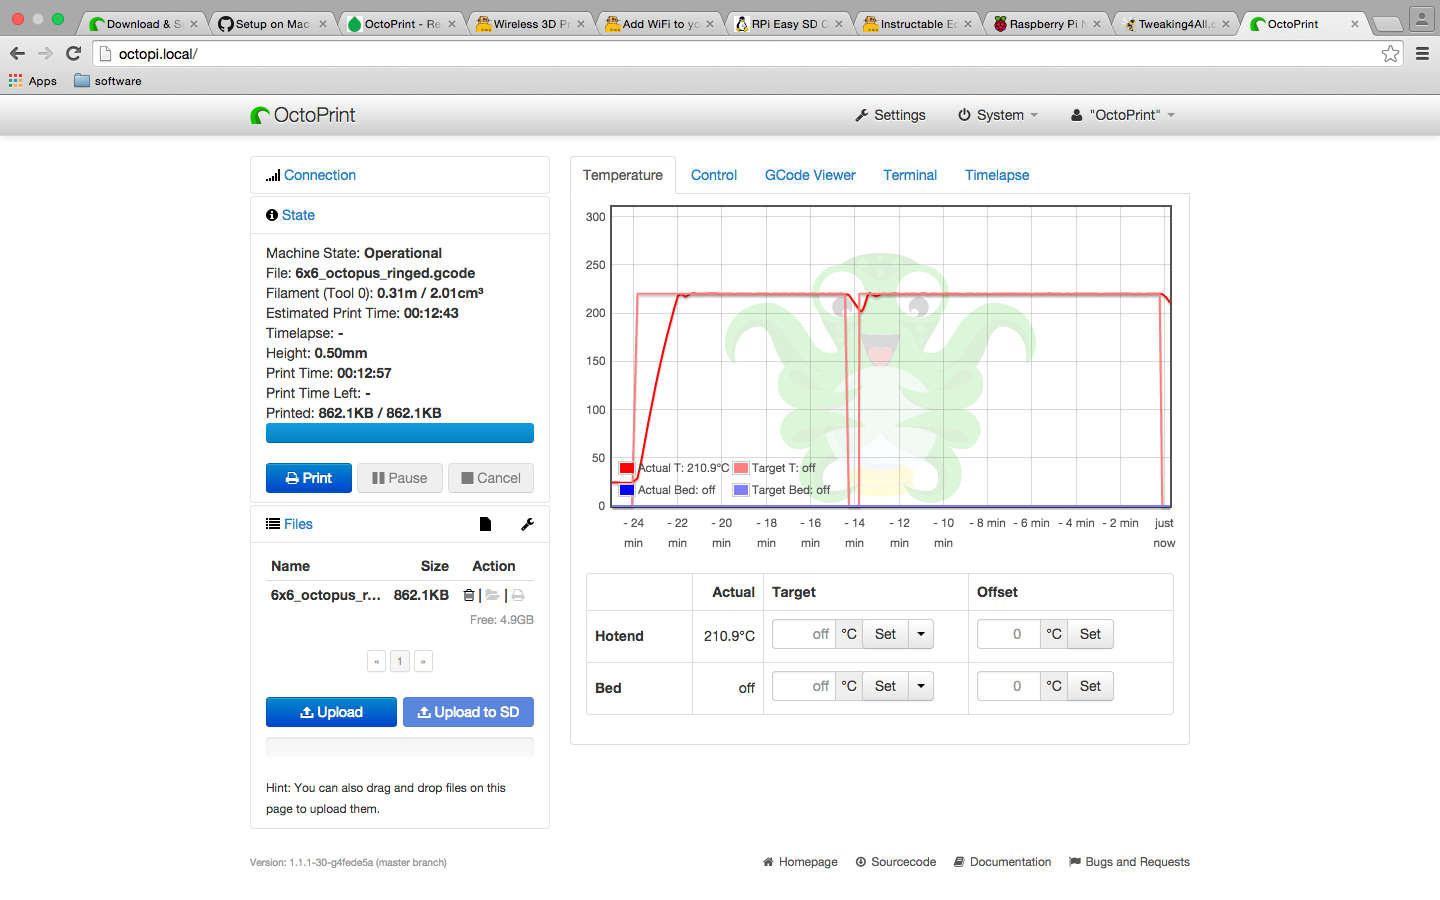Go to next page of files

[x=423, y=661]
